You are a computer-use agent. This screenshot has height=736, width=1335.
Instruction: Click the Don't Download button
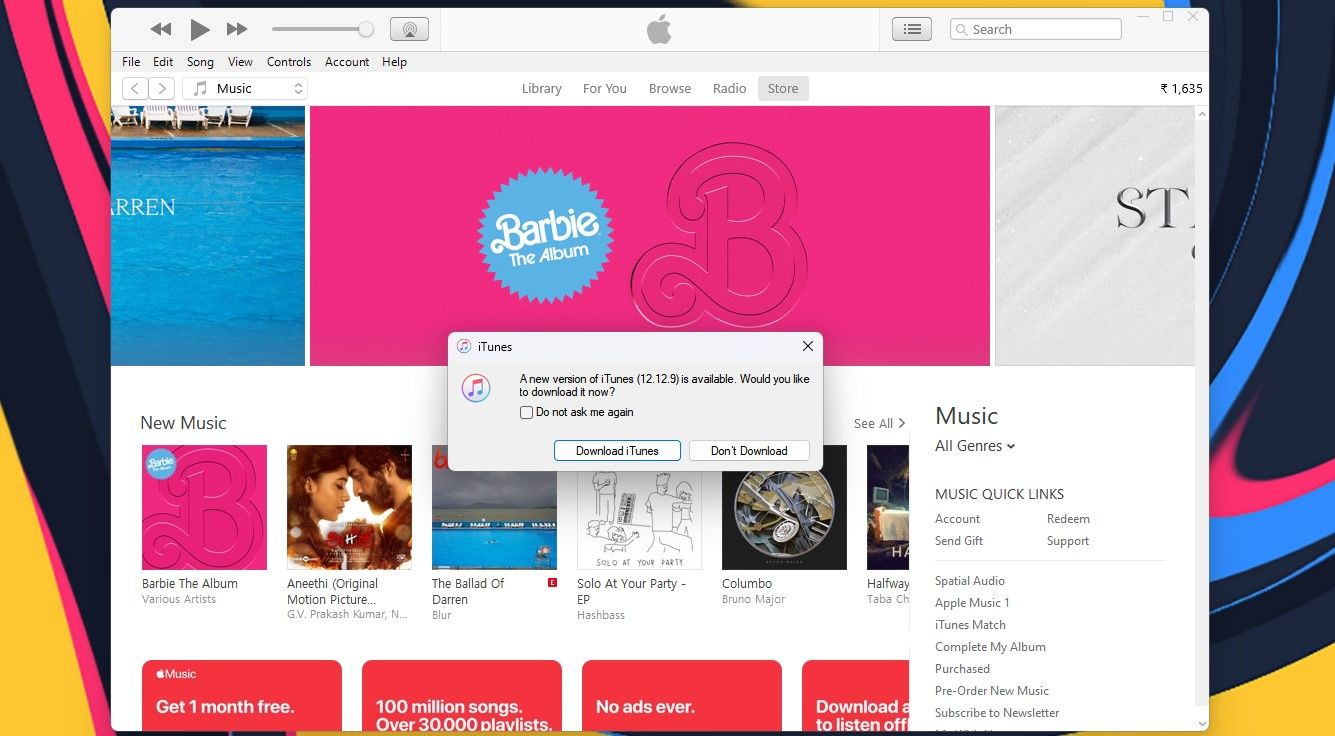(x=749, y=451)
